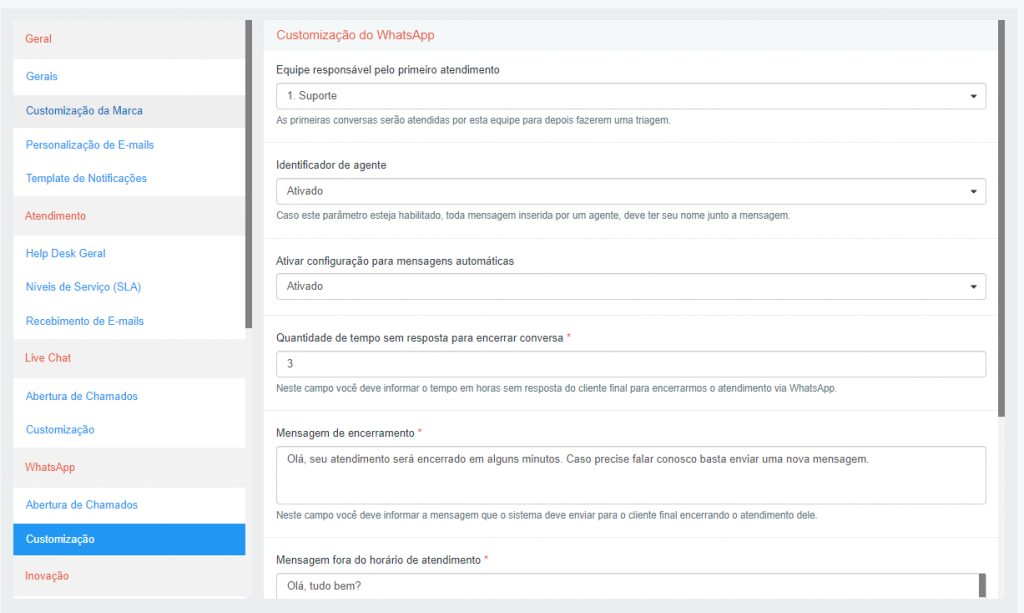Click the Geral section header
The width and height of the screenshot is (1024, 613).
(x=38, y=39)
